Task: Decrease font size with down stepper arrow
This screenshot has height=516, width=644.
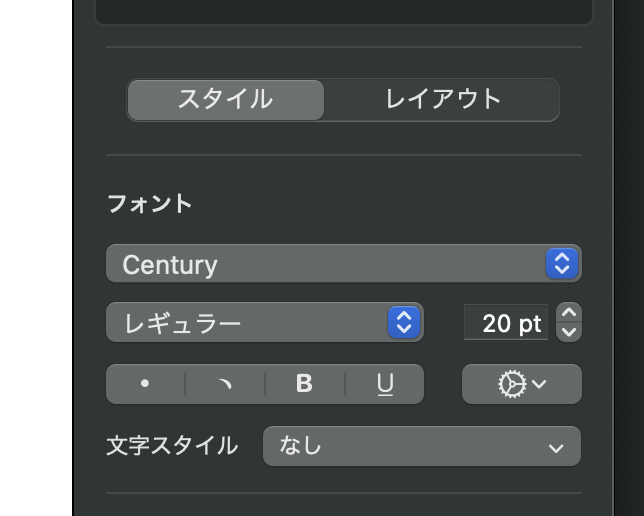Action: coord(569,331)
